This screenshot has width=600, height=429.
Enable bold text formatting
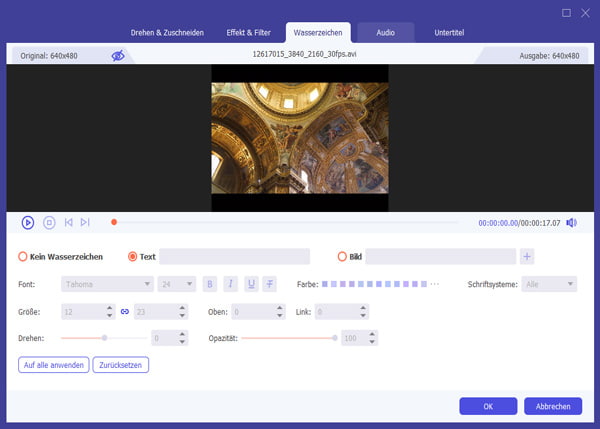click(210, 285)
